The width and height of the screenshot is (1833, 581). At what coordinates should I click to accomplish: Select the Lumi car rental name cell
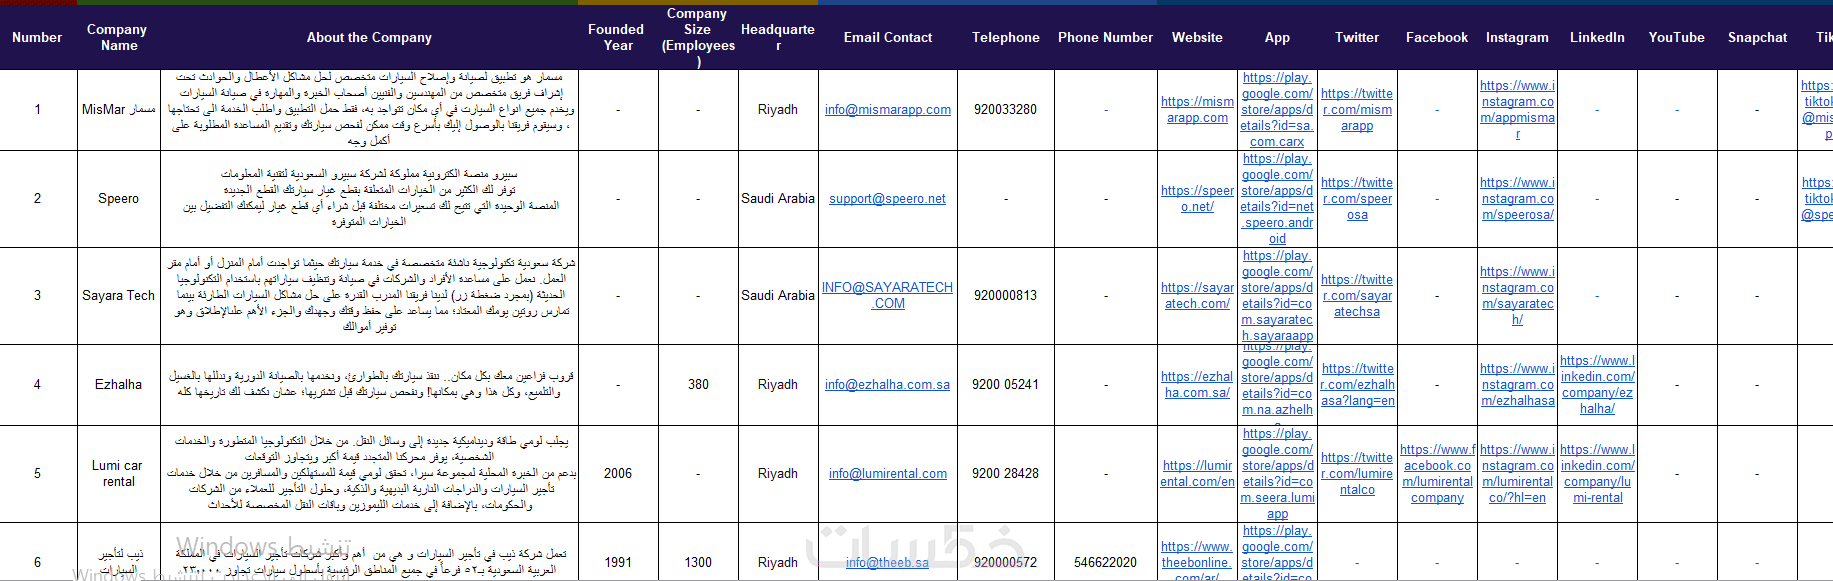coord(118,474)
